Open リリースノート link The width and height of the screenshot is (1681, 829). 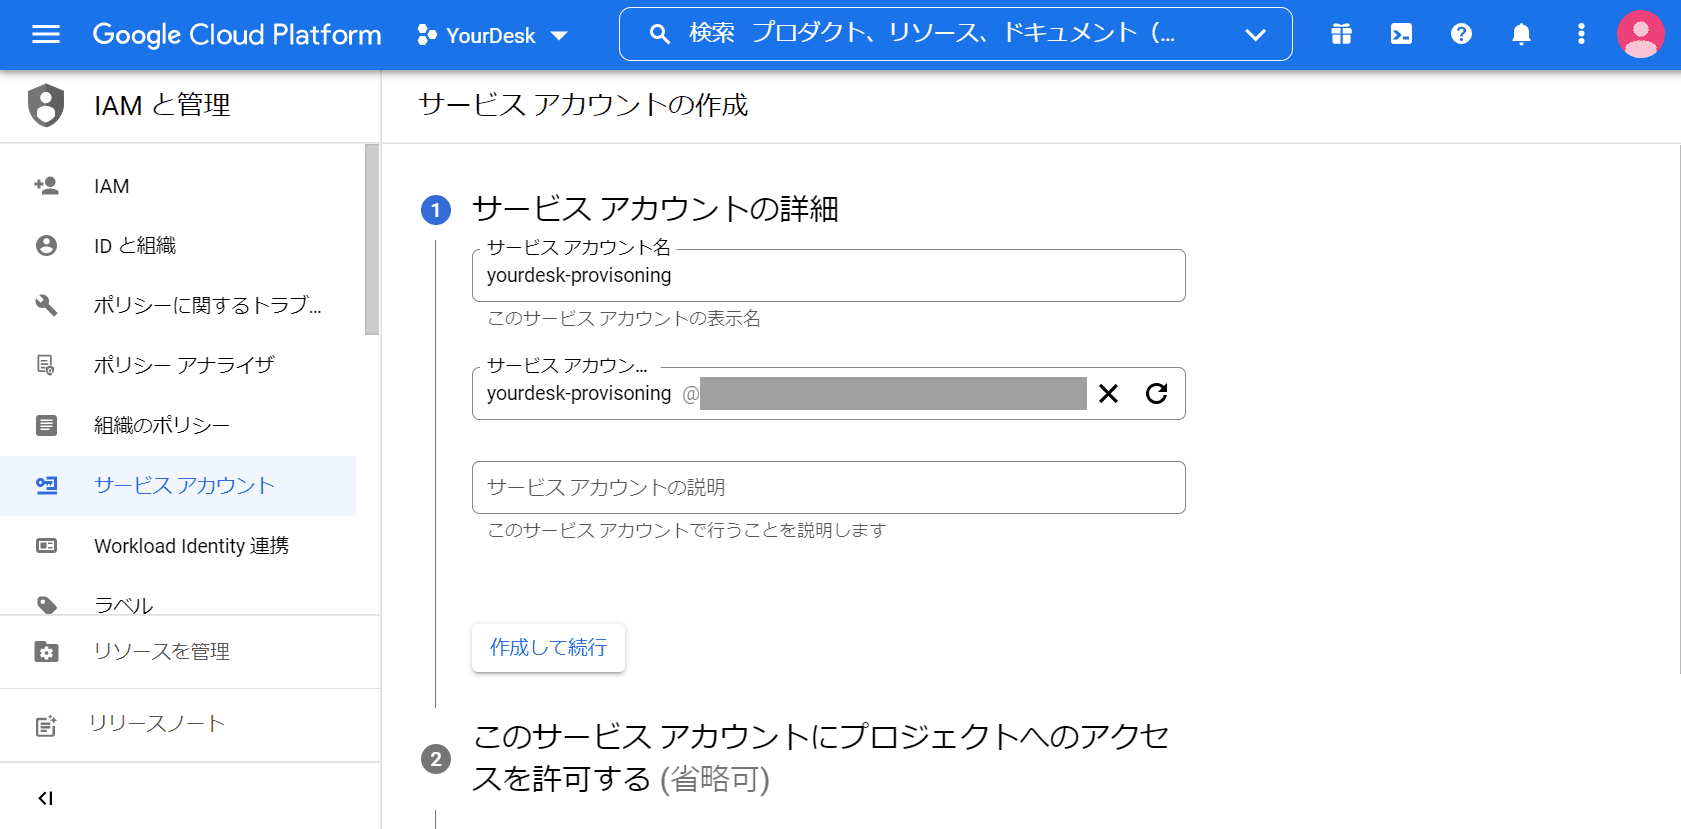tap(157, 724)
